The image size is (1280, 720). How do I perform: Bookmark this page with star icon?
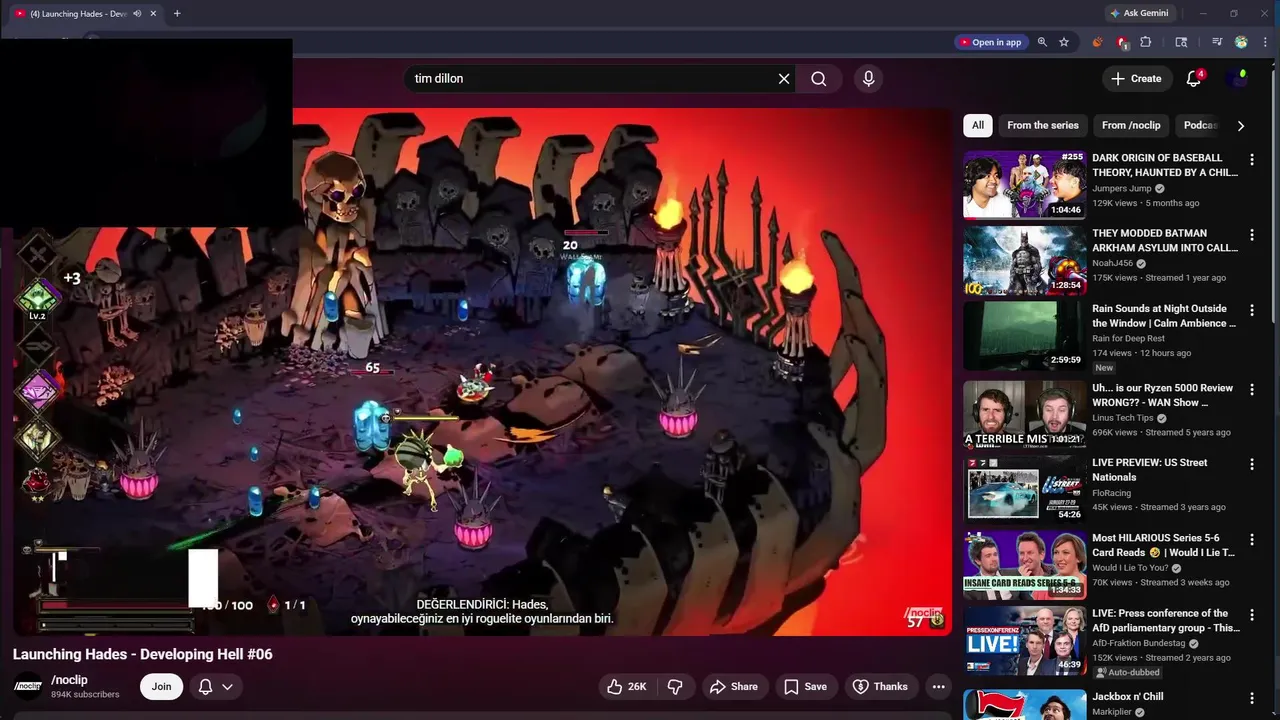[1064, 42]
